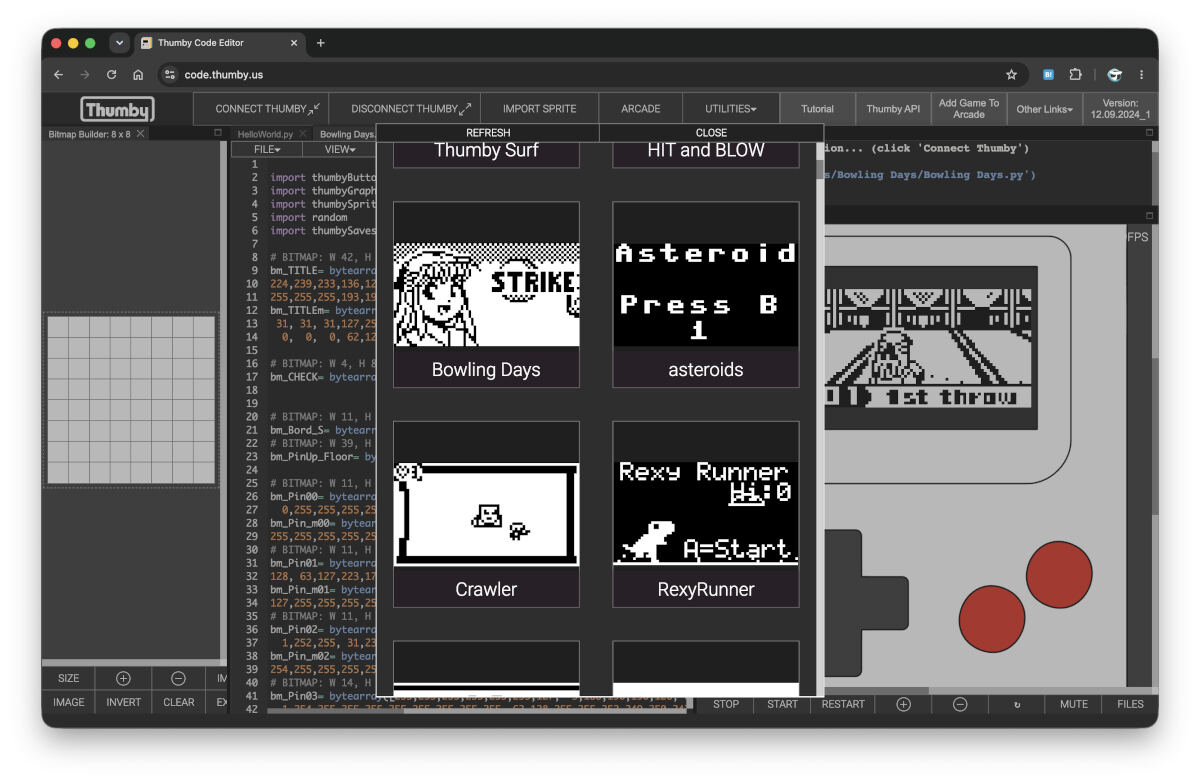Select the Bowling Days game thumbnail
This screenshot has width=1200, height=783.
click(486, 294)
